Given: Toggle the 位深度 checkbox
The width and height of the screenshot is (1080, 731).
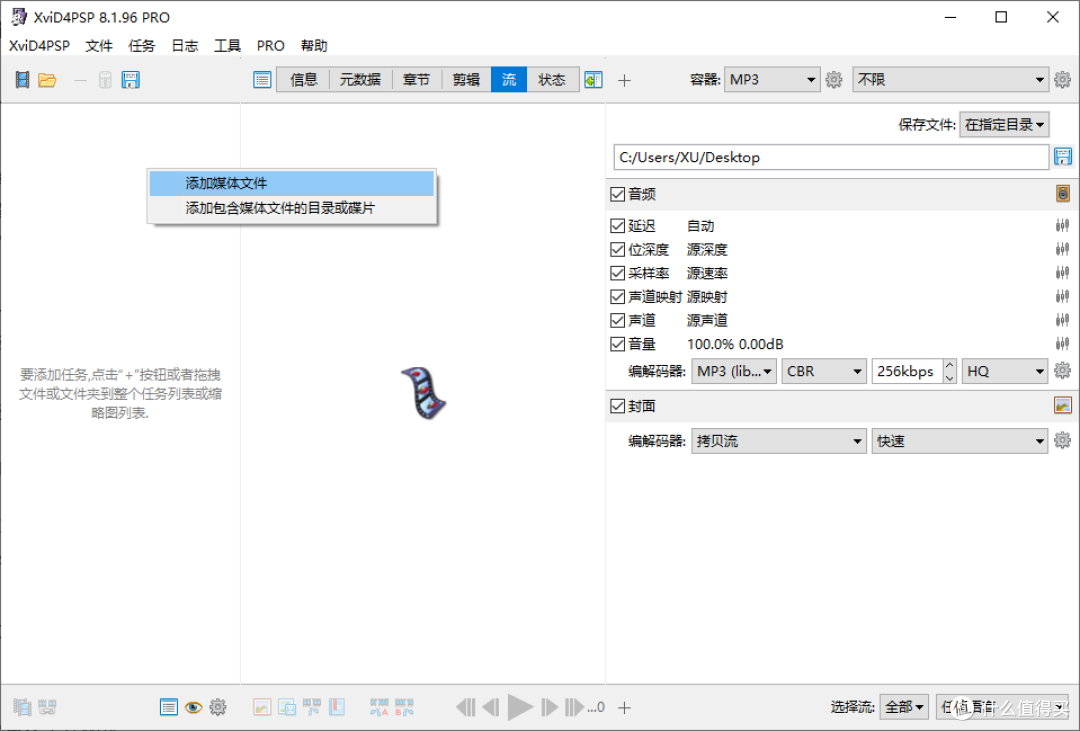Looking at the screenshot, I should [x=617, y=249].
